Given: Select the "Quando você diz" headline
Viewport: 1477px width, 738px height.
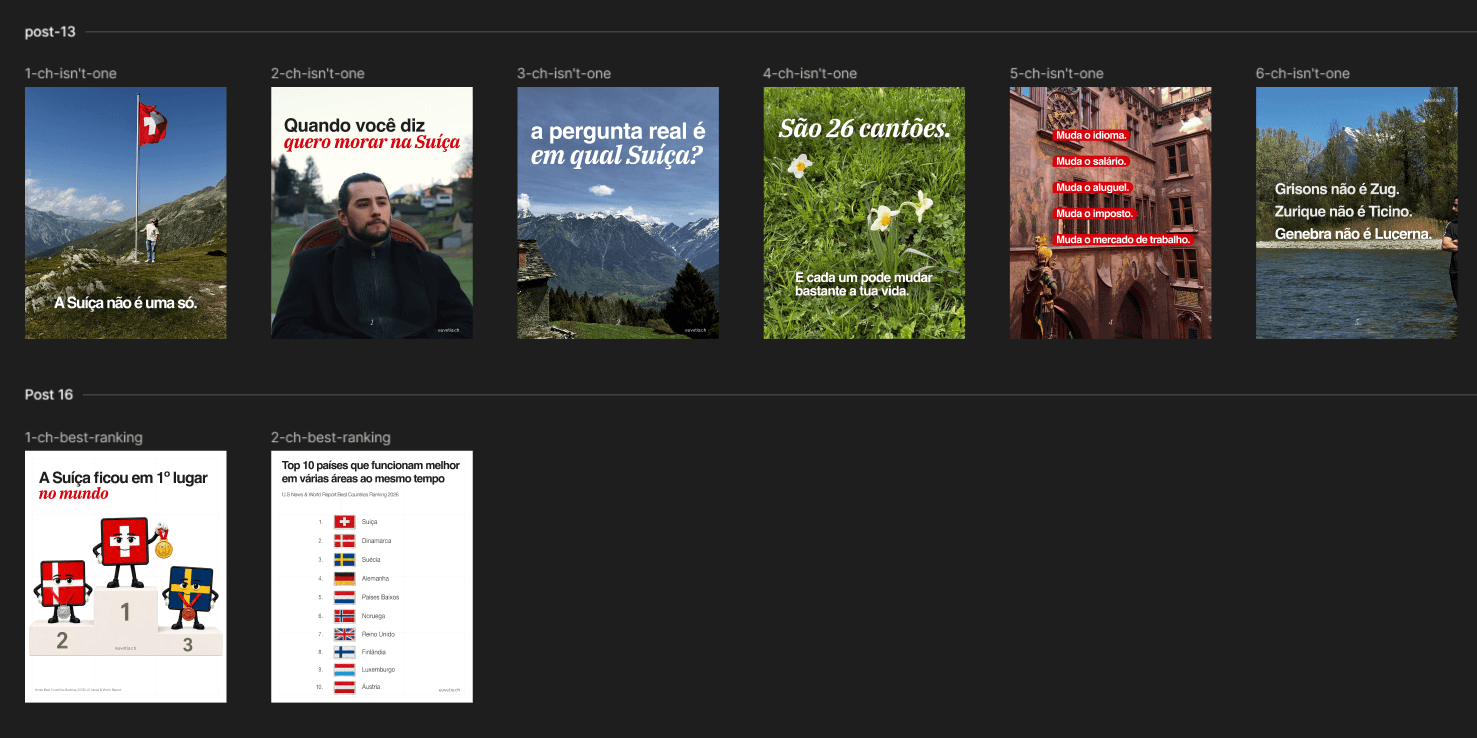Looking at the screenshot, I should [354, 125].
